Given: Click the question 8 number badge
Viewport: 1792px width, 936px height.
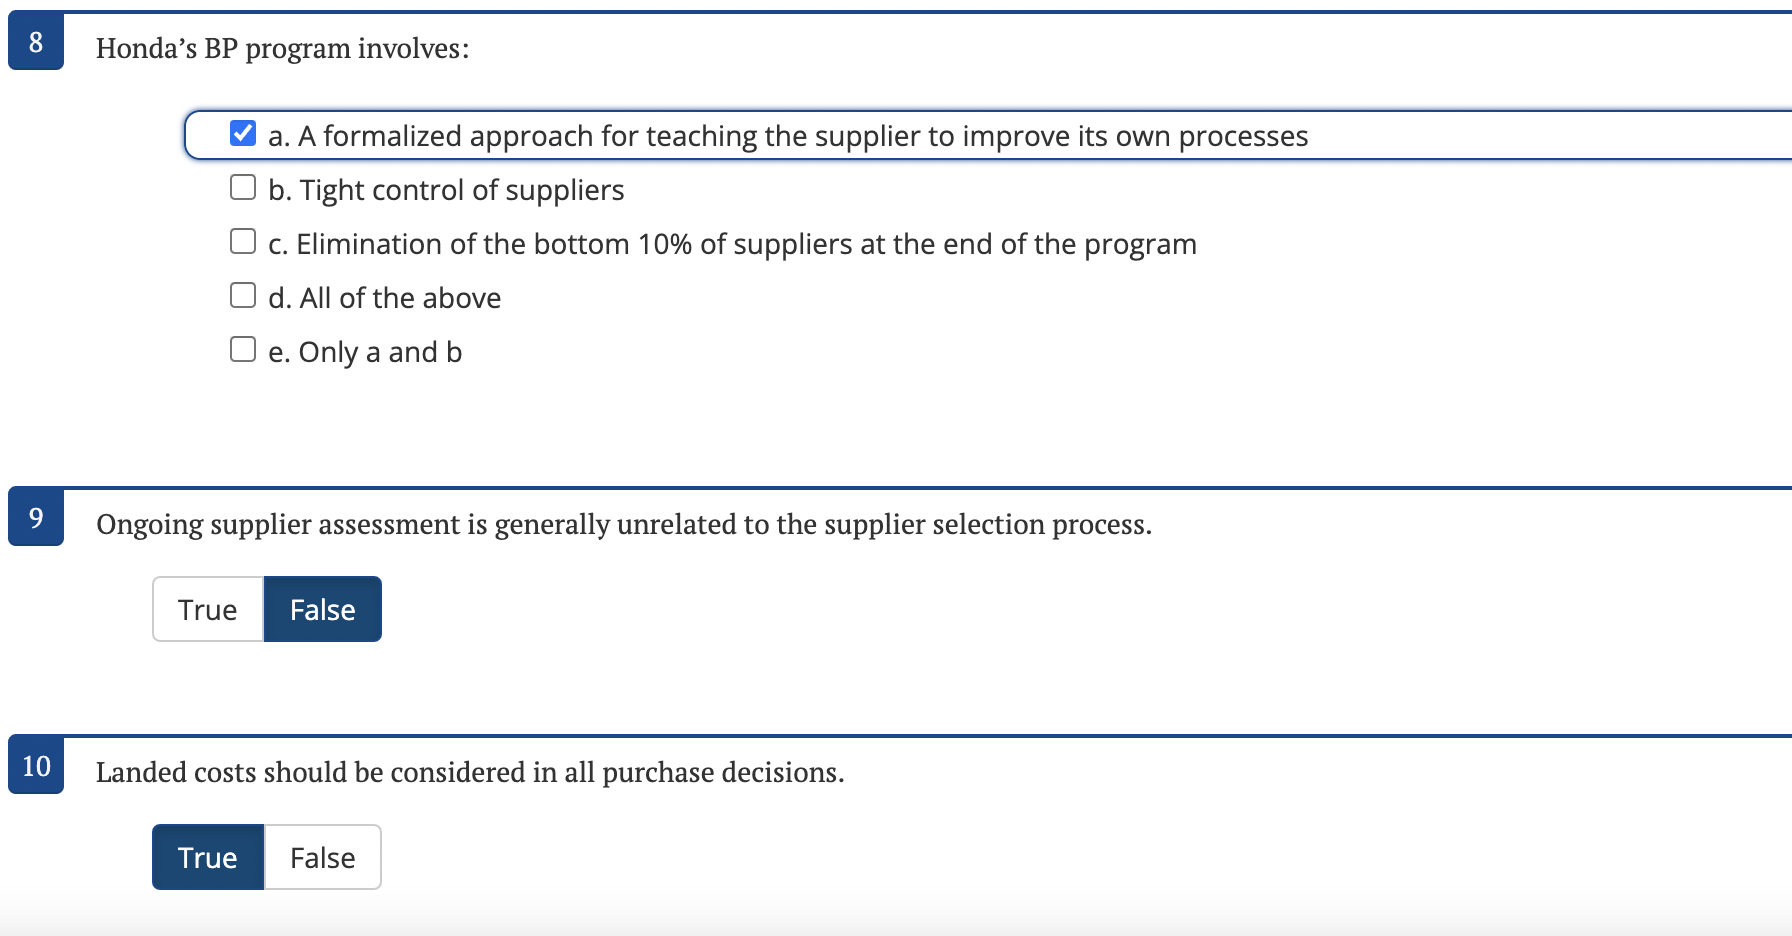Looking at the screenshot, I should click(35, 43).
